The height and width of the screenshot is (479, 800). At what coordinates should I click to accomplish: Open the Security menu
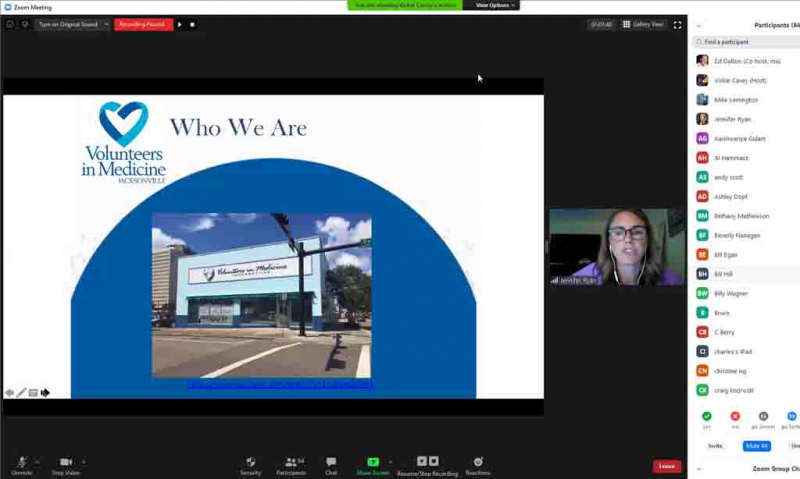point(251,466)
